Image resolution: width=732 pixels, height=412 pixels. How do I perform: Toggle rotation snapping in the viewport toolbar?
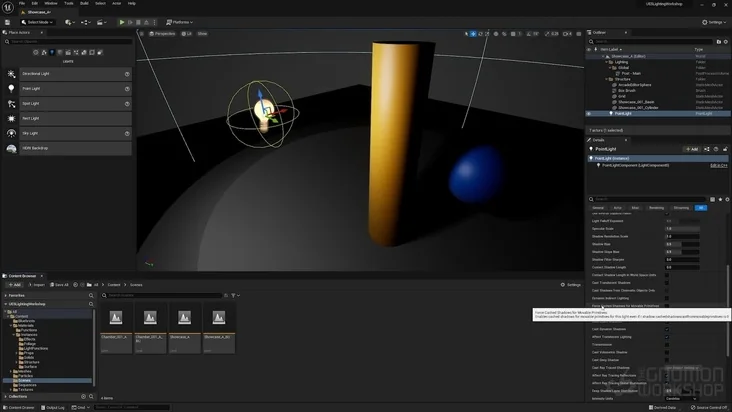pyautogui.click(x=529, y=34)
